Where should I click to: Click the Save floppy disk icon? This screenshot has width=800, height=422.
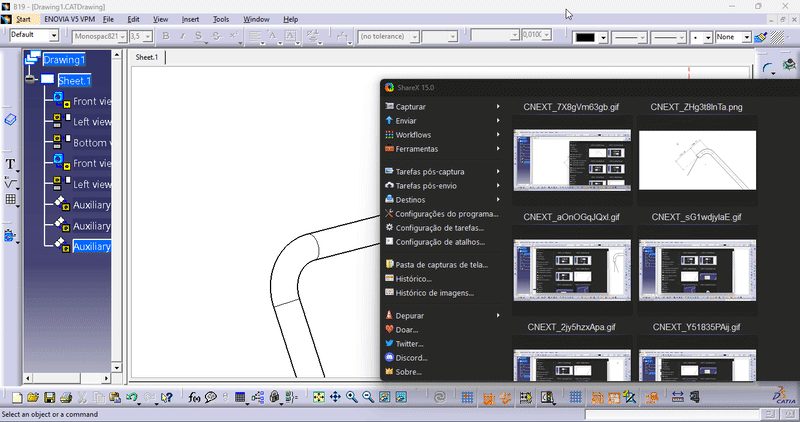[x=49, y=398]
